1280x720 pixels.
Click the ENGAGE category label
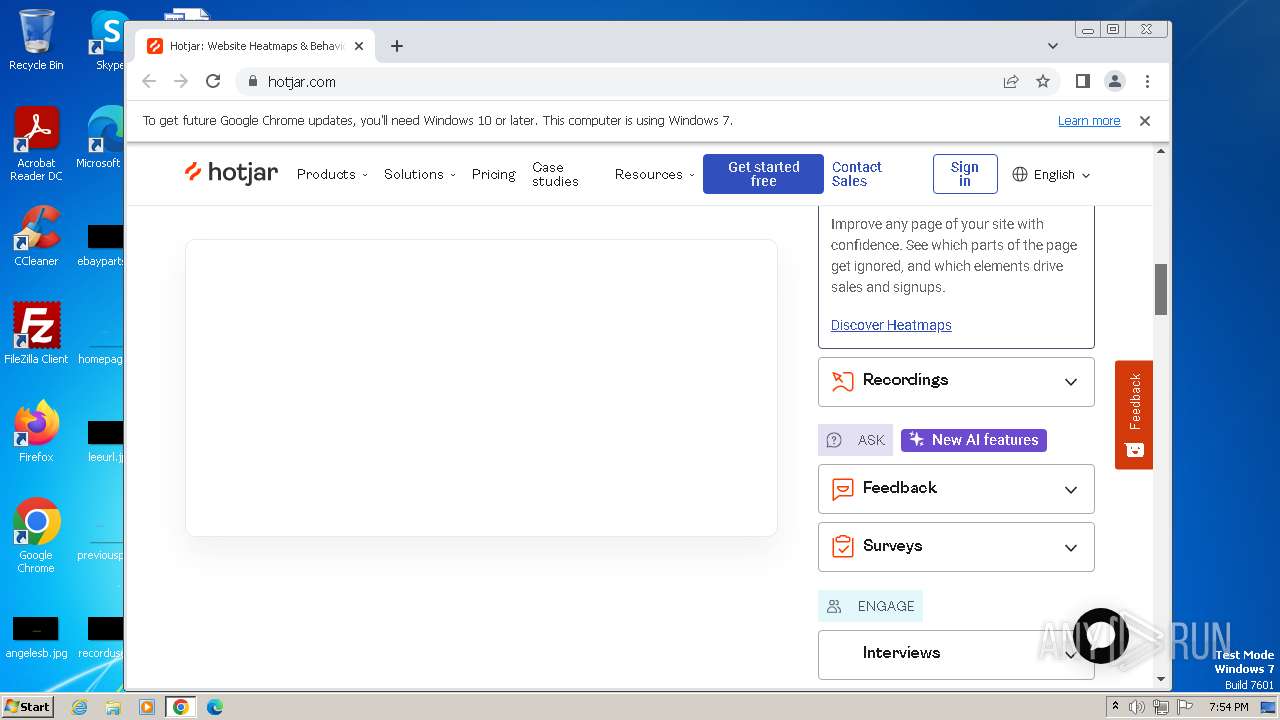click(870, 606)
